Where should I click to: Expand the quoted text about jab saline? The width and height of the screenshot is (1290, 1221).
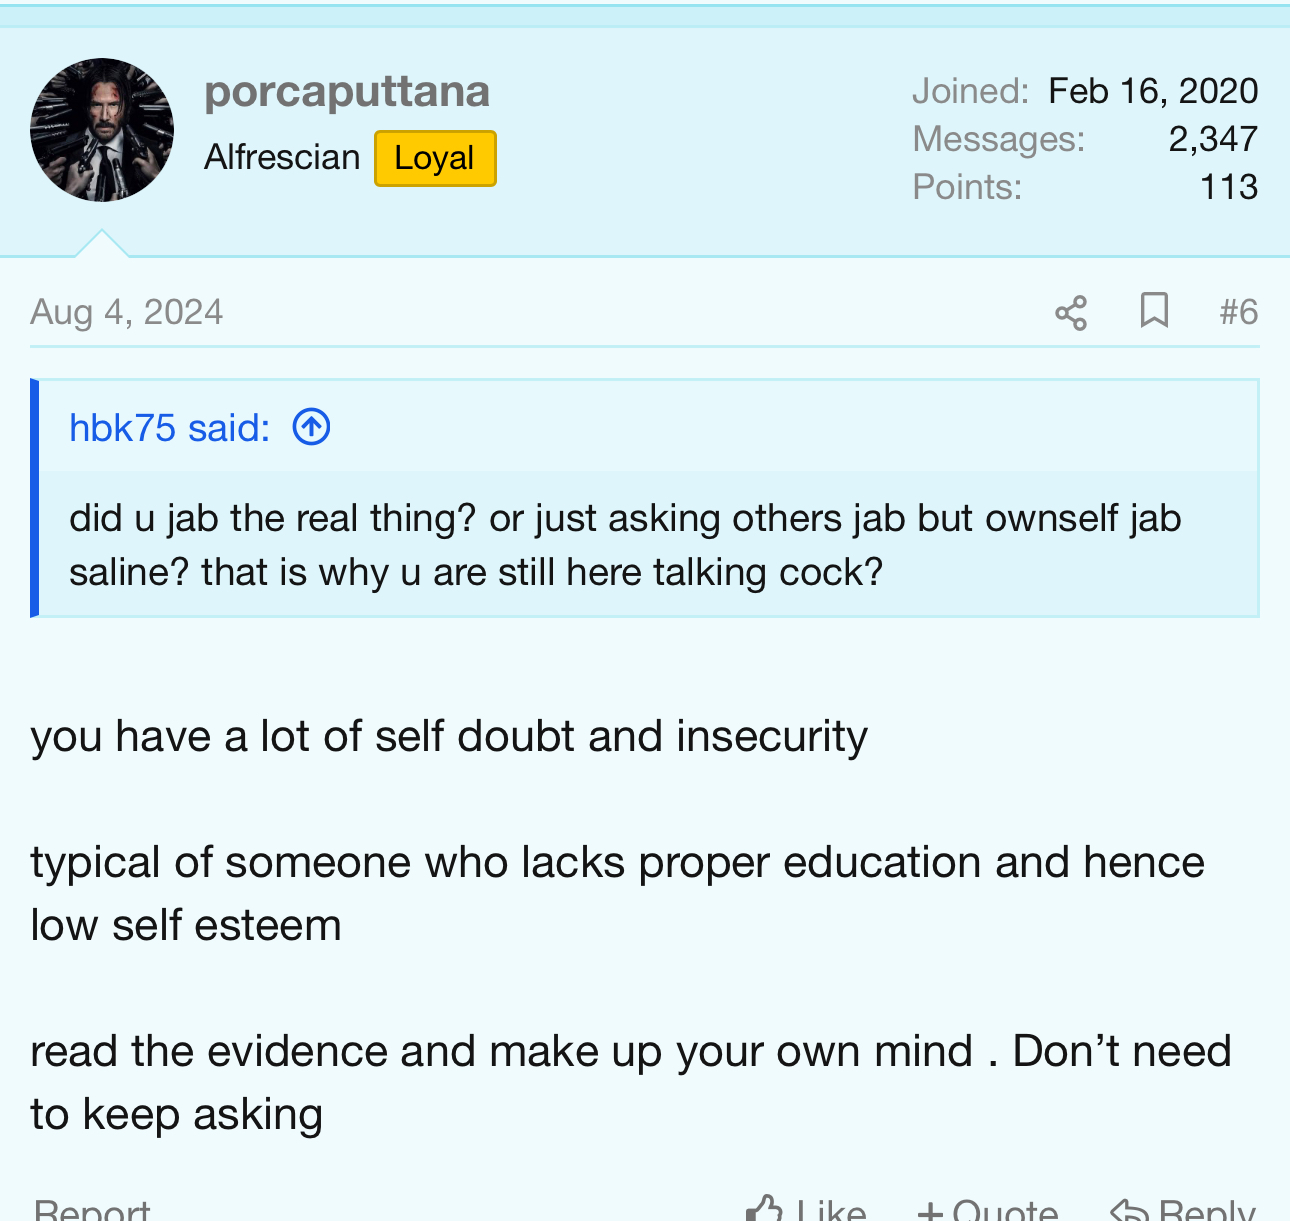(x=625, y=545)
